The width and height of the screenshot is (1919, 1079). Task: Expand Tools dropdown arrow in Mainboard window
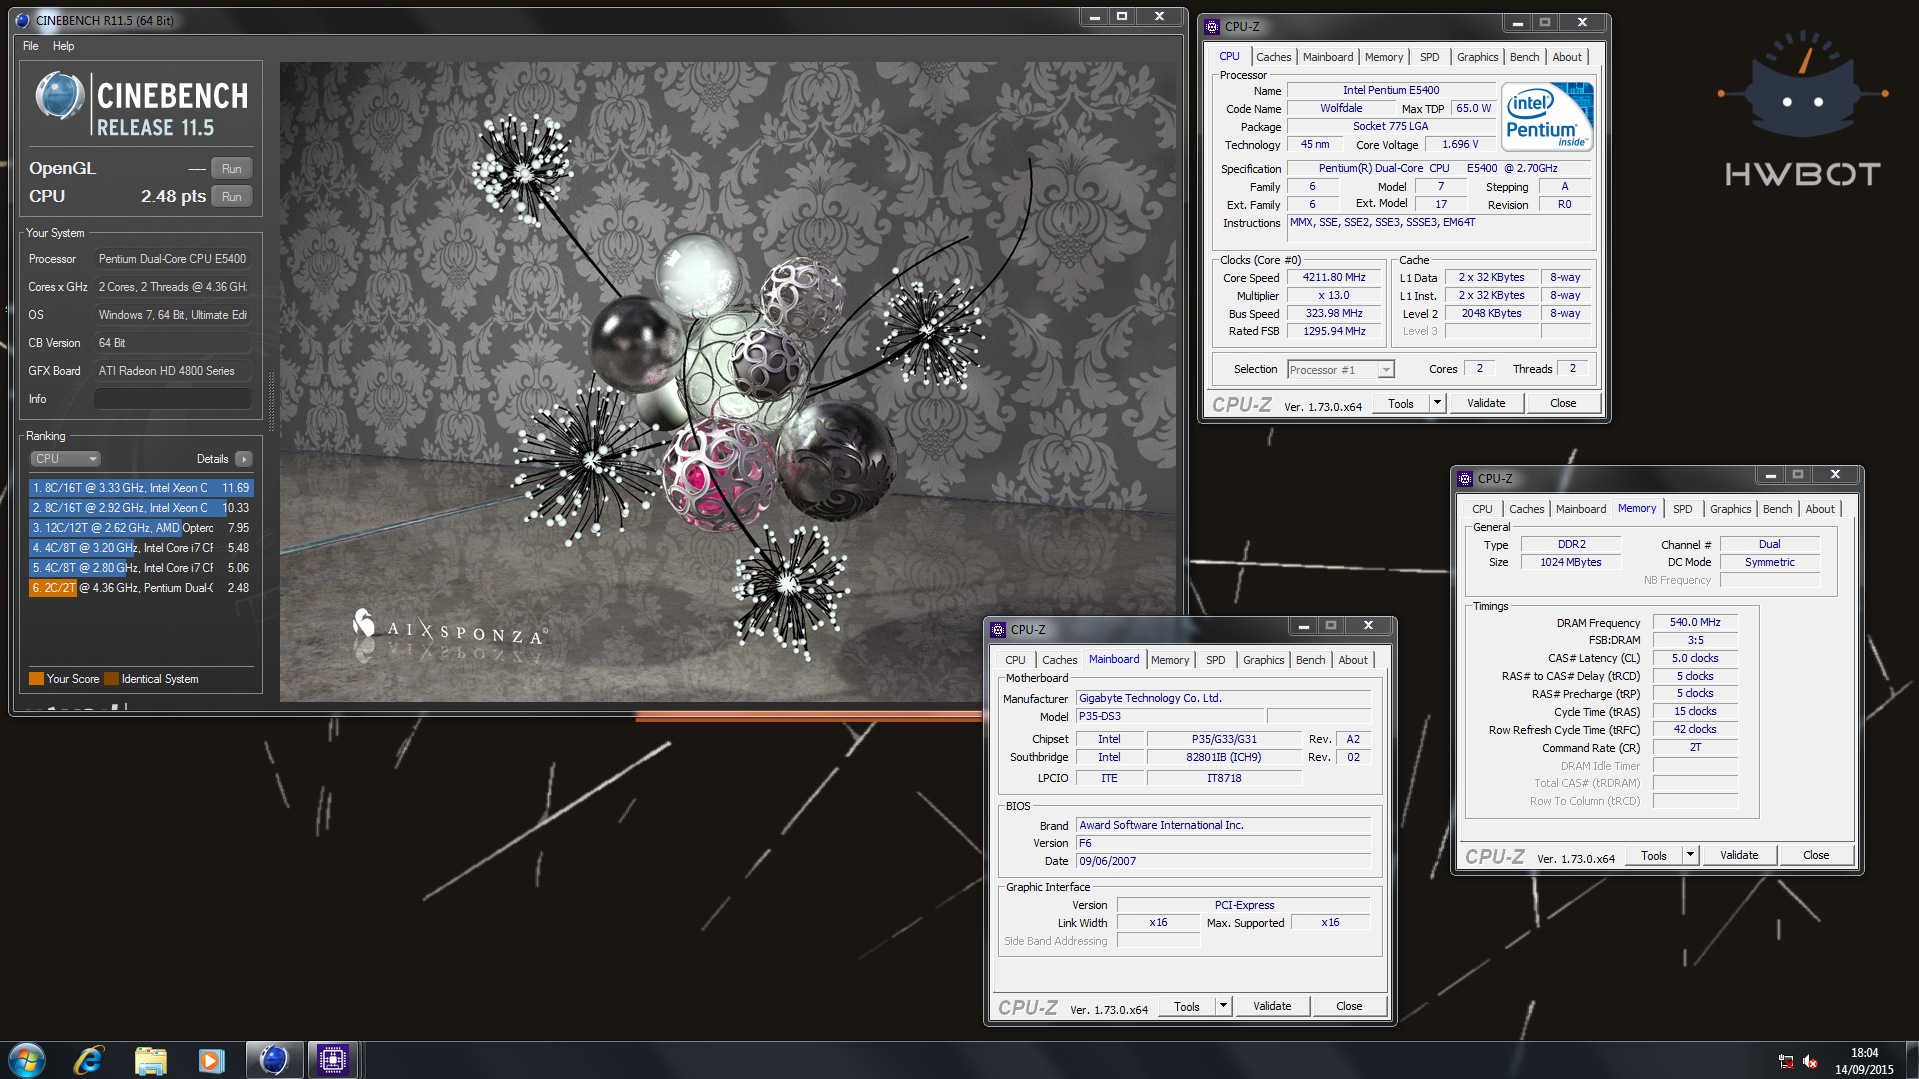point(1223,1006)
